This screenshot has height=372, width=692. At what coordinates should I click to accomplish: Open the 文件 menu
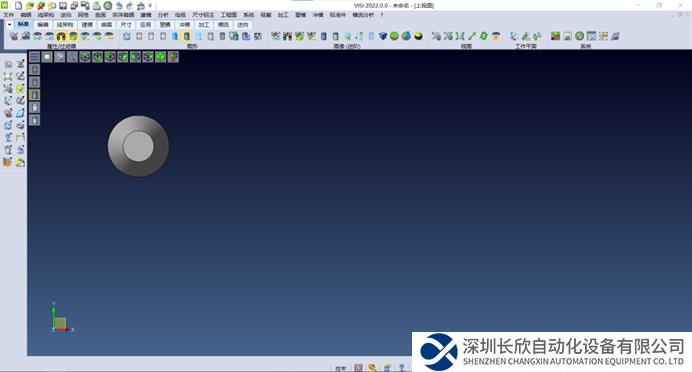coord(8,15)
